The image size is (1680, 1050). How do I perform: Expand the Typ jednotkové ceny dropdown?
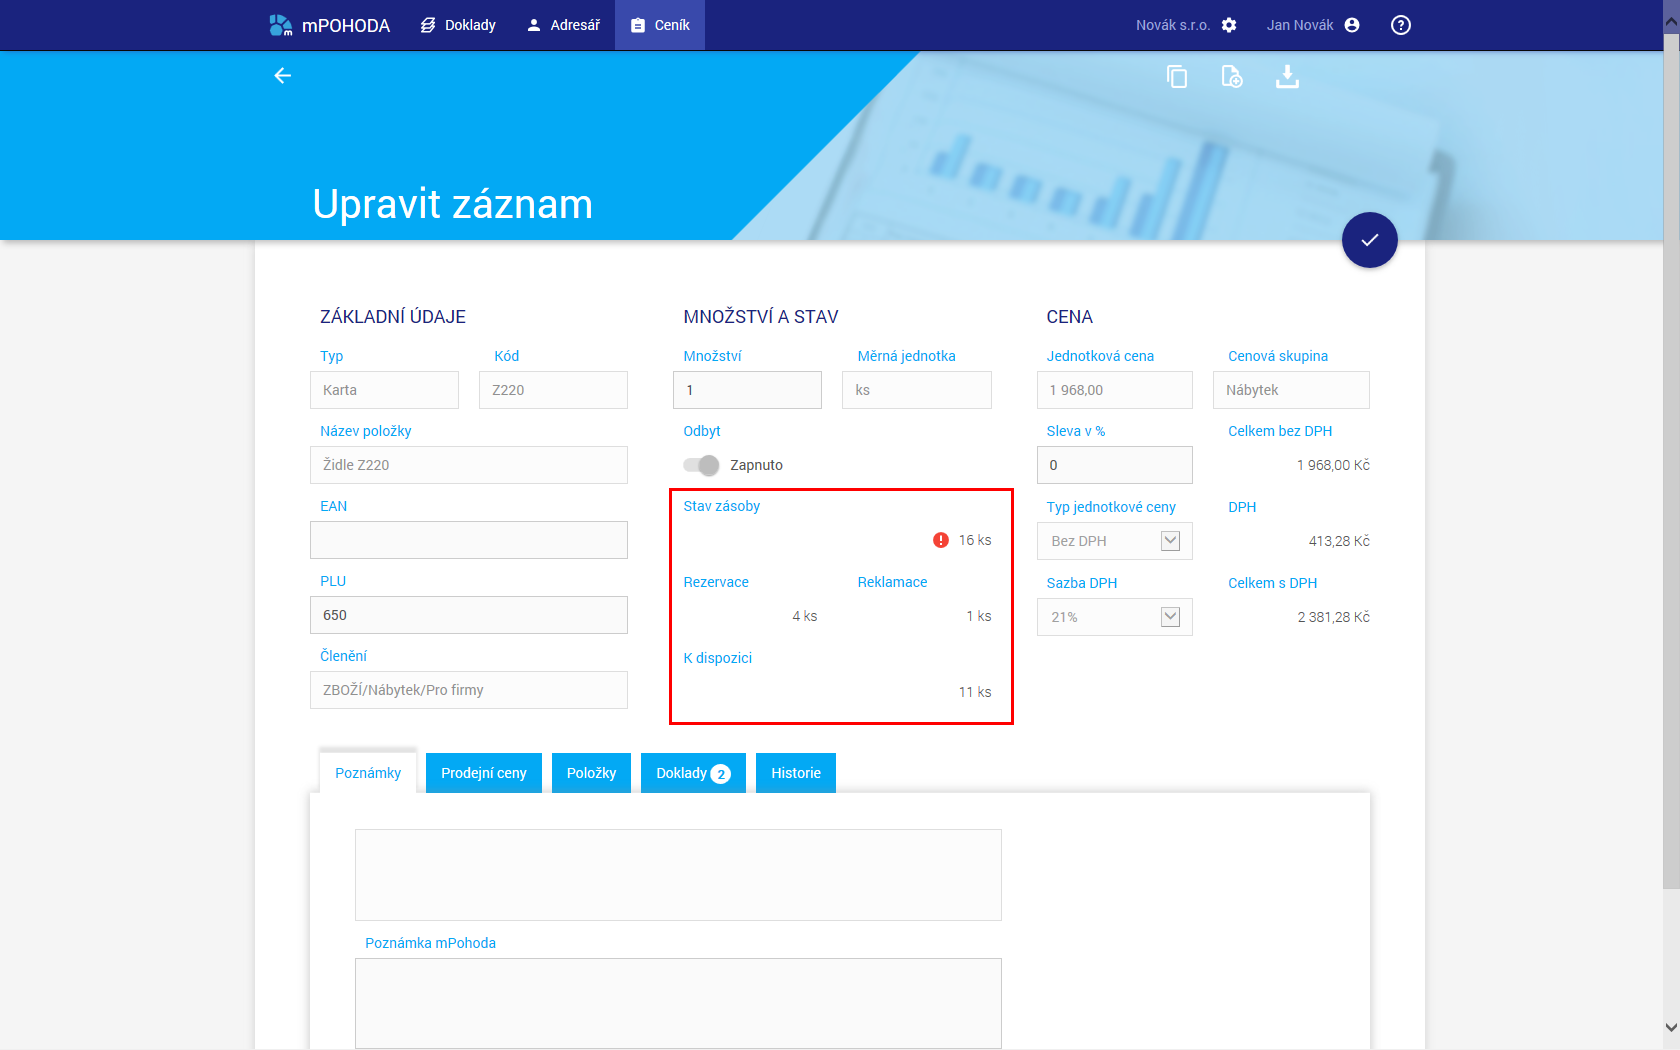coord(1170,541)
